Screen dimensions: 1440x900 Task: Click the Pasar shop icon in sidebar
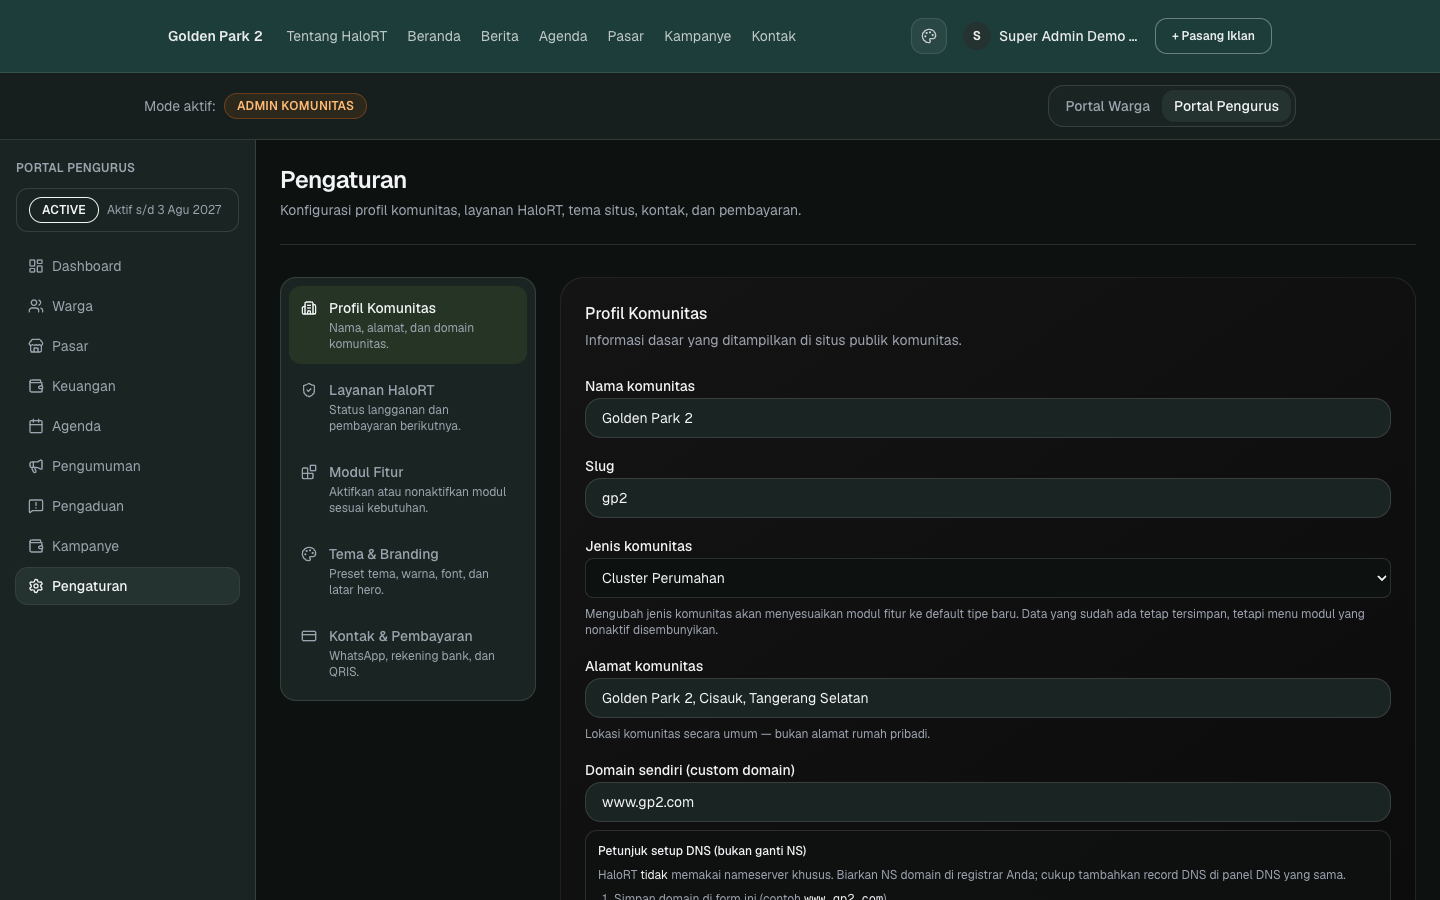36,346
